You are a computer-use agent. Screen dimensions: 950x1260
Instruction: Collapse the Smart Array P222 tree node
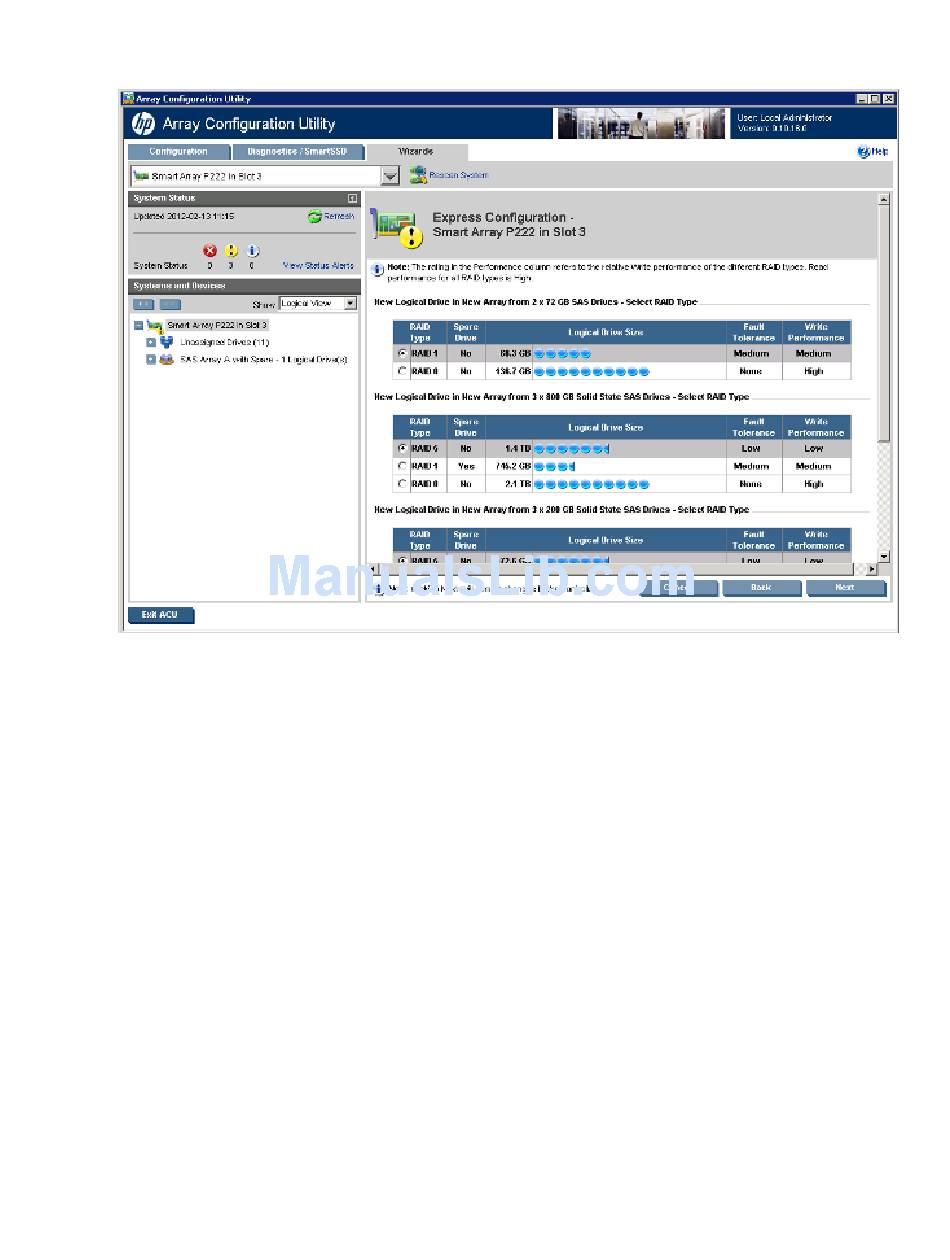point(138,326)
